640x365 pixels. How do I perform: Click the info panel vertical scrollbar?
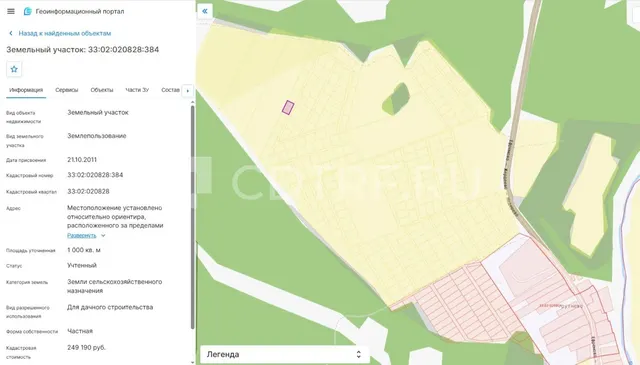click(x=193, y=217)
